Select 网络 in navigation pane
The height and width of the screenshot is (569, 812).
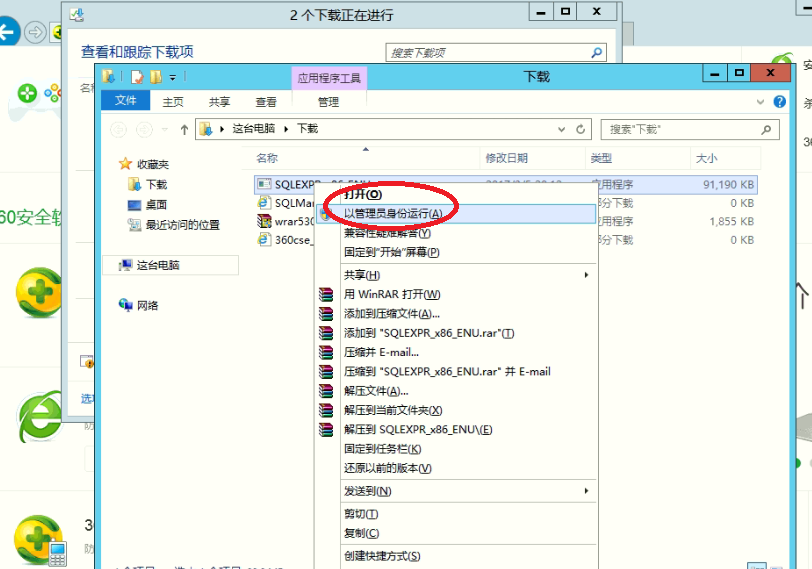pos(148,305)
